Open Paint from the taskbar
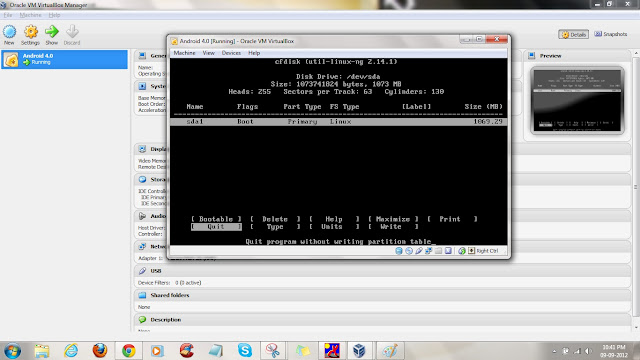The width and height of the screenshot is (640, 360). tap(390, 351)
